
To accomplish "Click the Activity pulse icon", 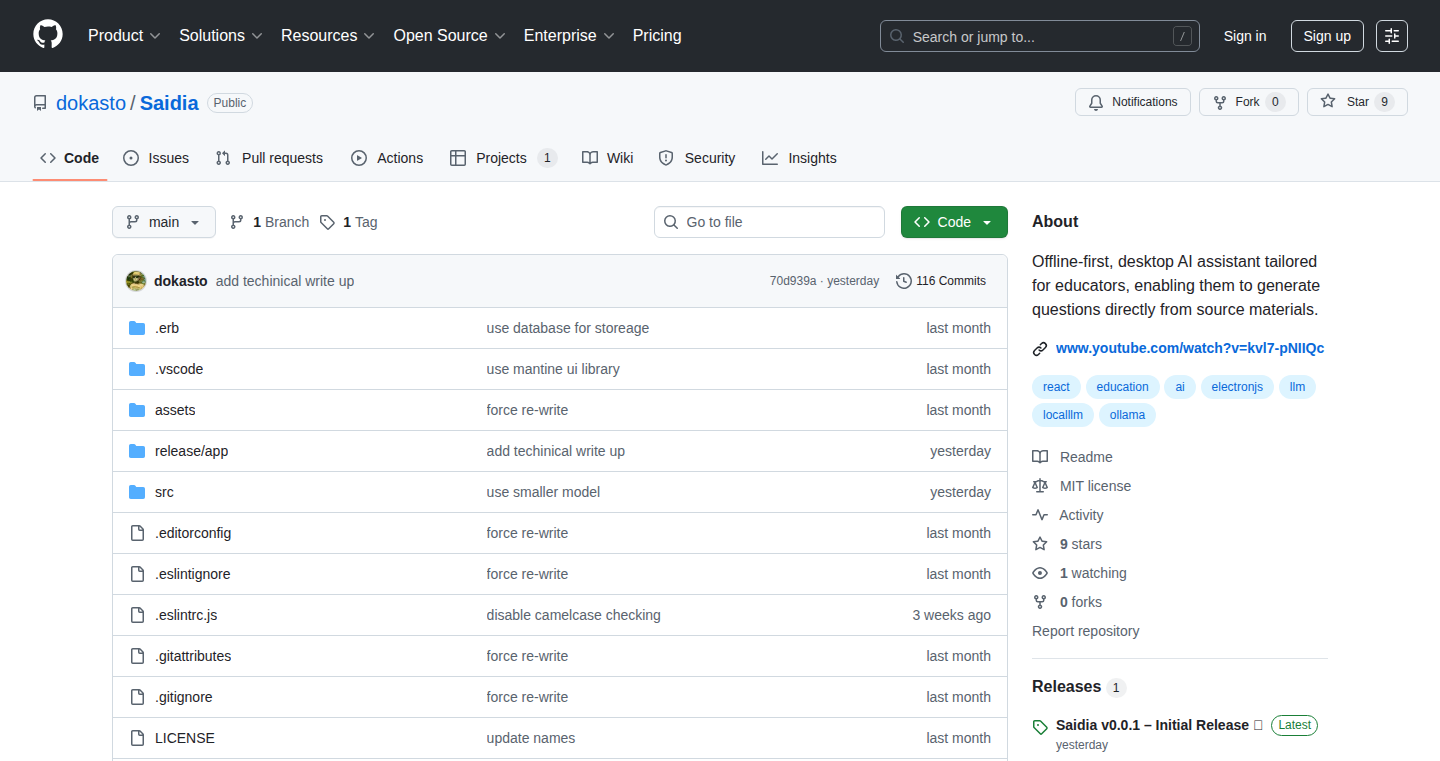I will [x=1040, y=515].
